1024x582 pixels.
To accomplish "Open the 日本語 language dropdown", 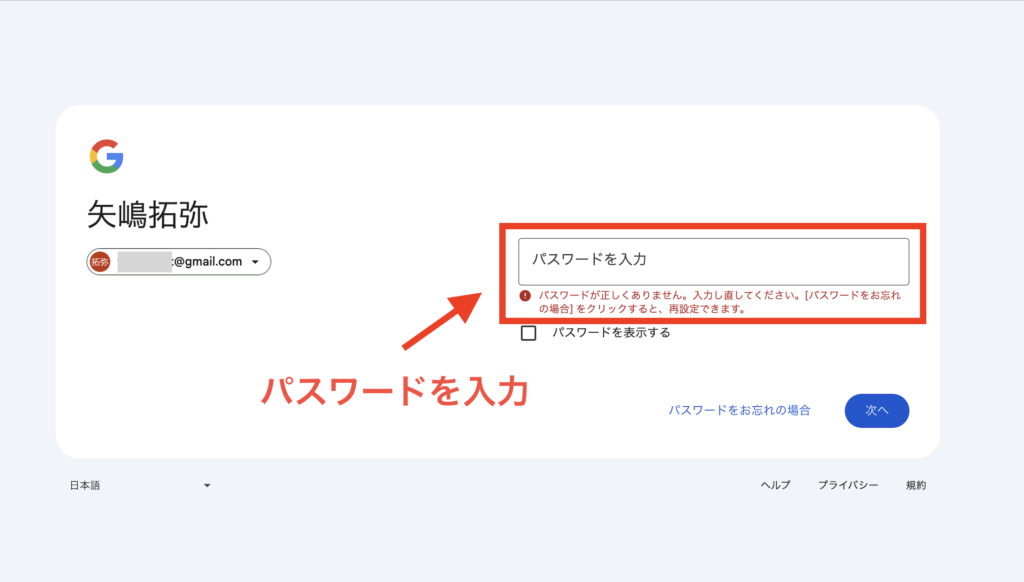I will (x=140, y=485).
